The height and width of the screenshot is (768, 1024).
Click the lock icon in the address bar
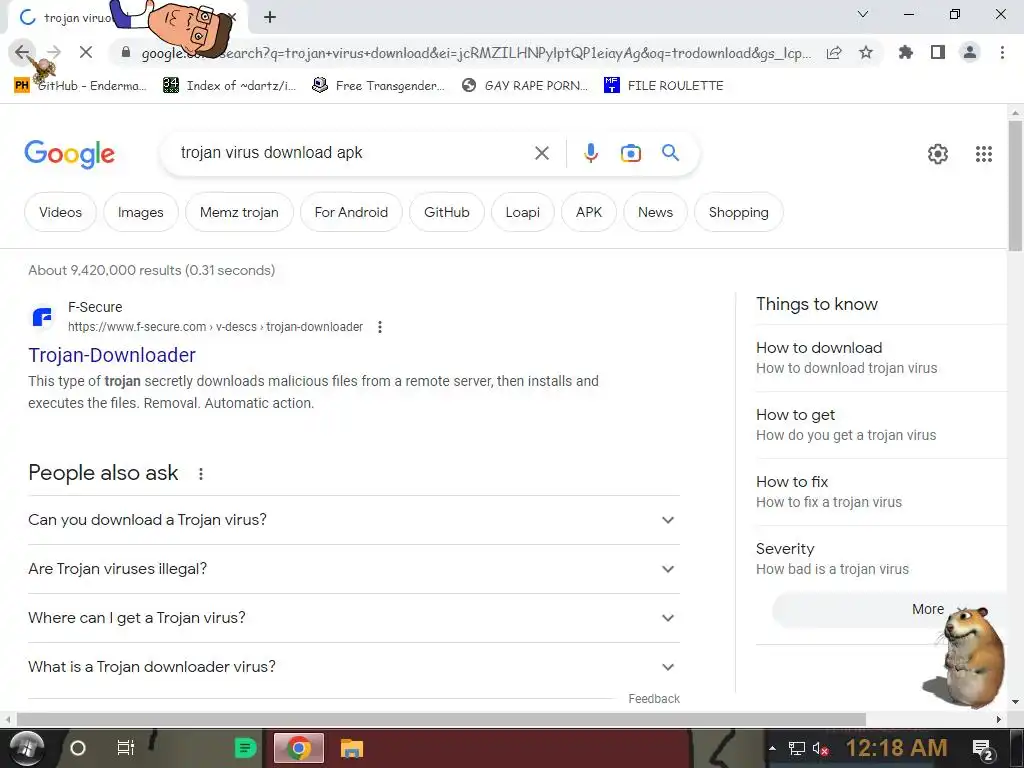126,53
